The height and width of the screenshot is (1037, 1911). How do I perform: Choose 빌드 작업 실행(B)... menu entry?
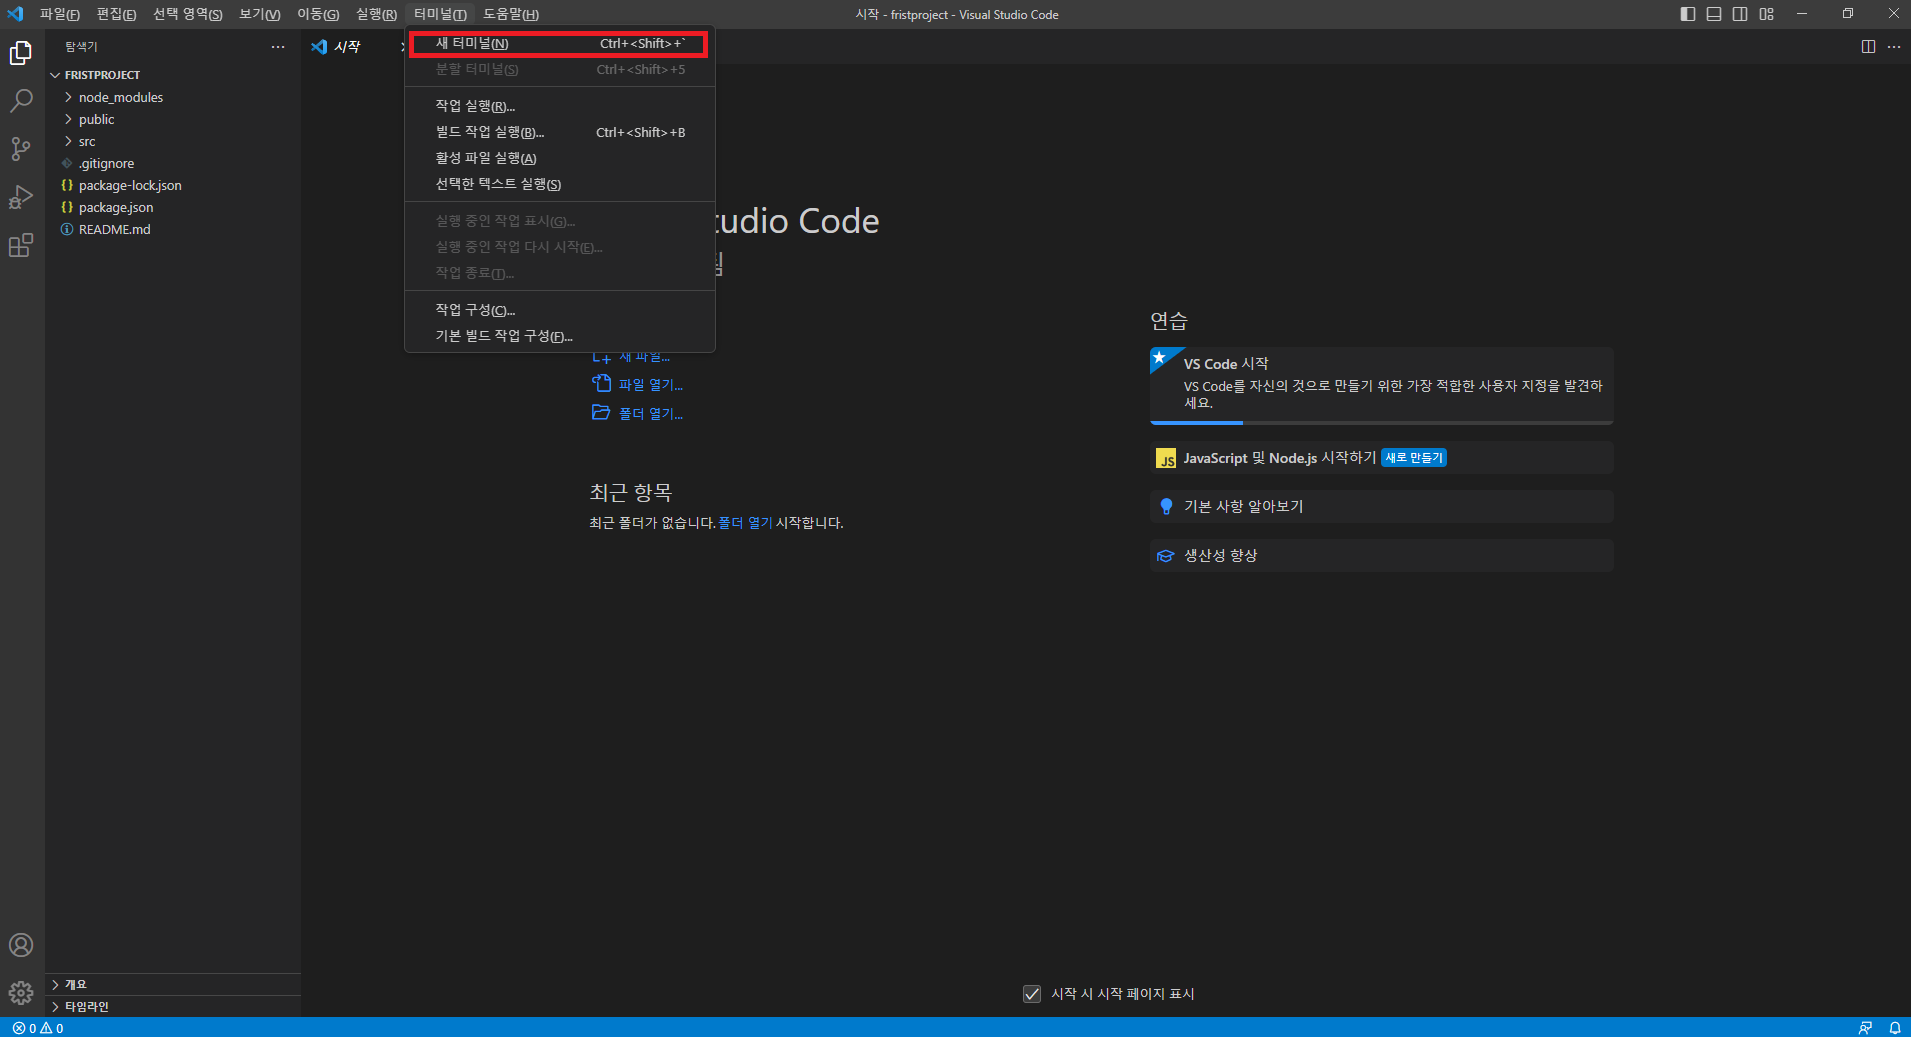tap(560, 132)
